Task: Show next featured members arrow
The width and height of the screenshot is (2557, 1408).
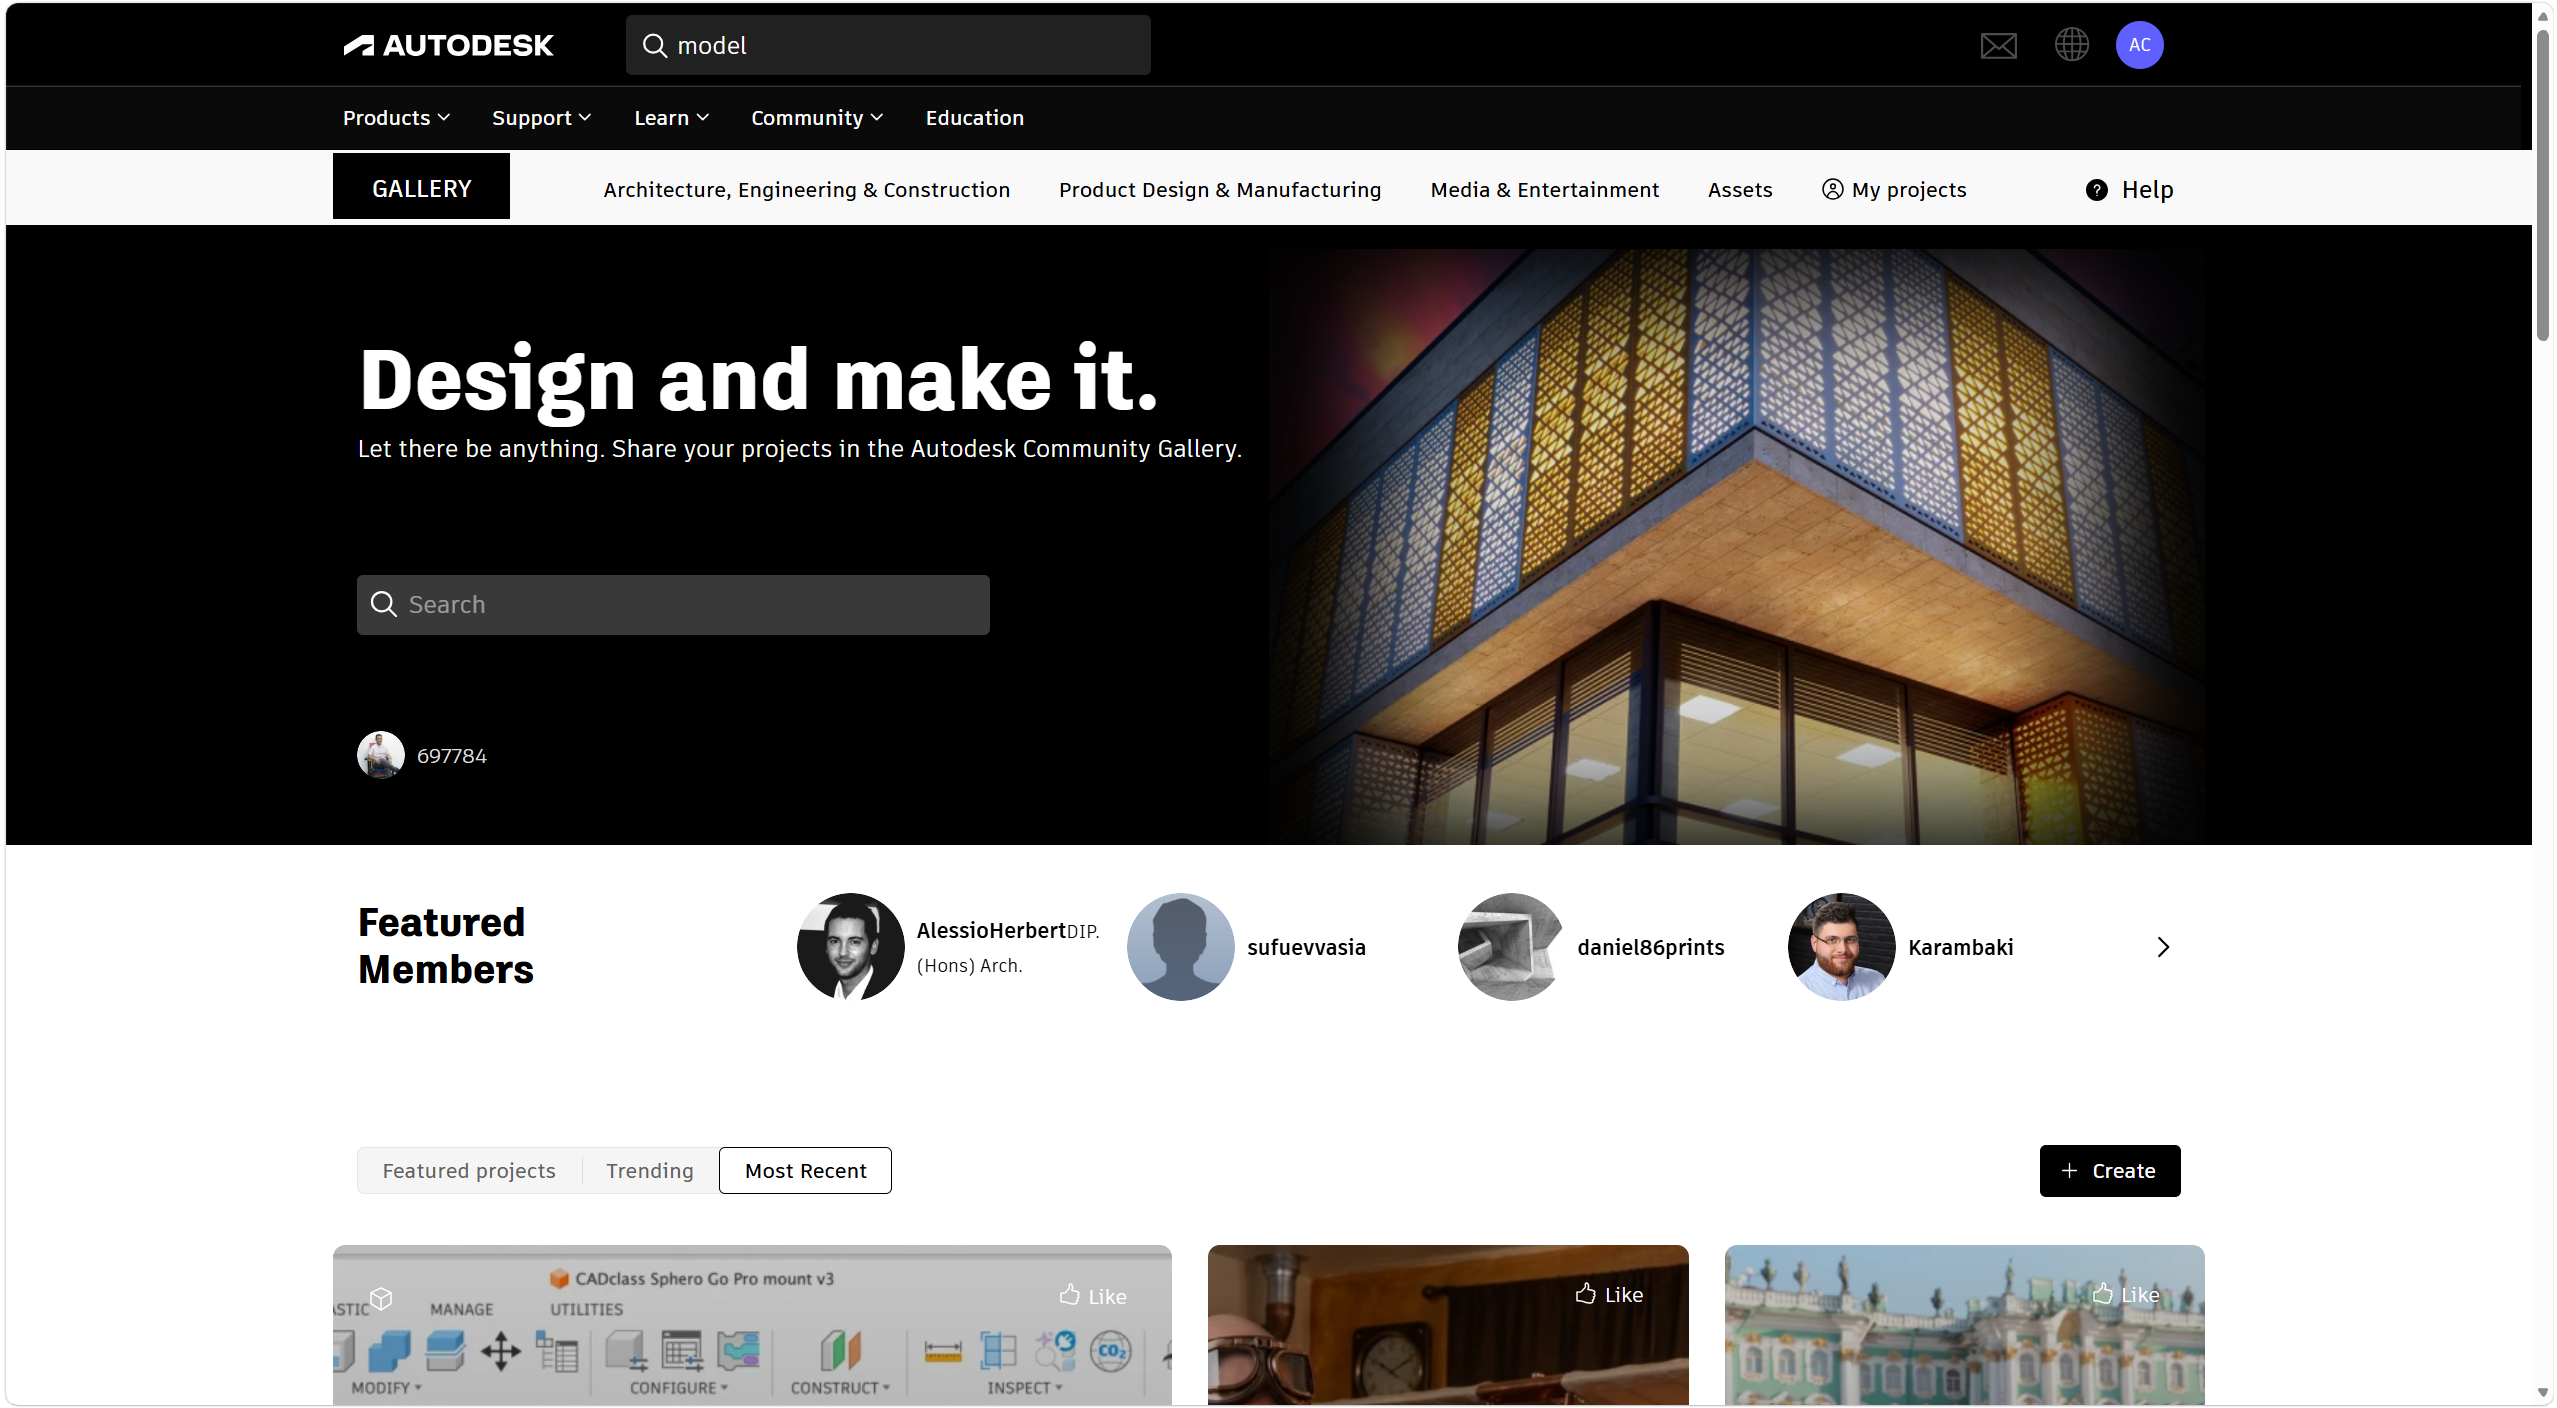Action: click(x=2163, y=947)
